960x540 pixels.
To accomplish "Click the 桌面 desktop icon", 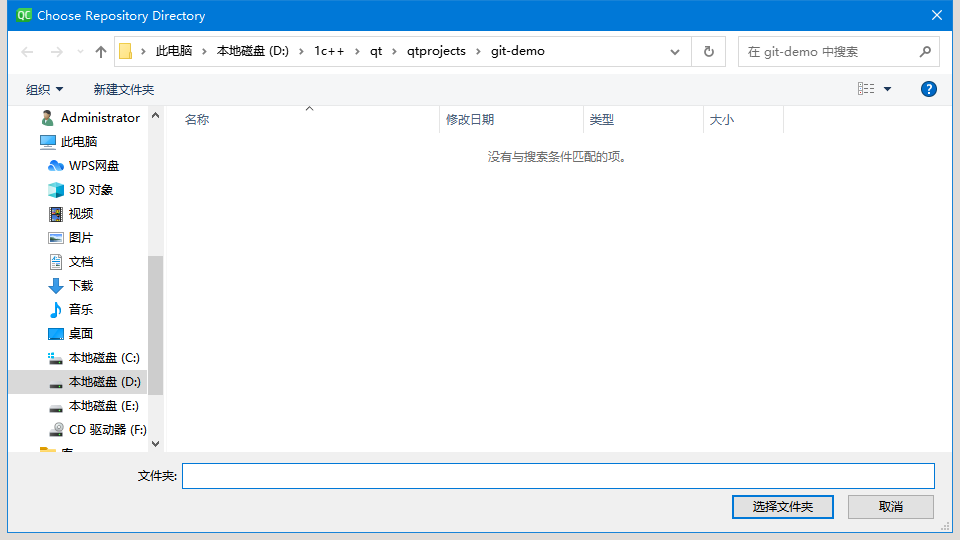I will (x=56, y=334).
